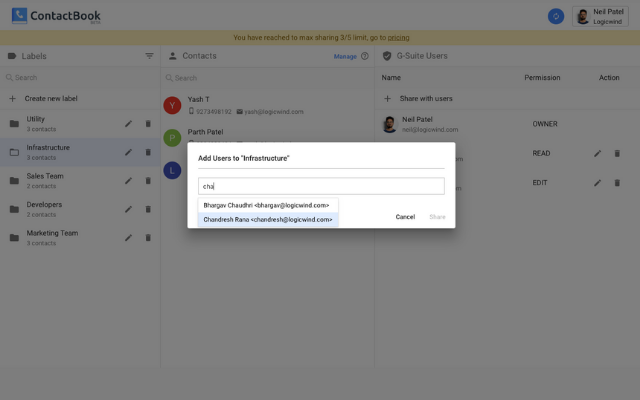Choose Bhargav Chaudhri suggestion

(268, 205)
